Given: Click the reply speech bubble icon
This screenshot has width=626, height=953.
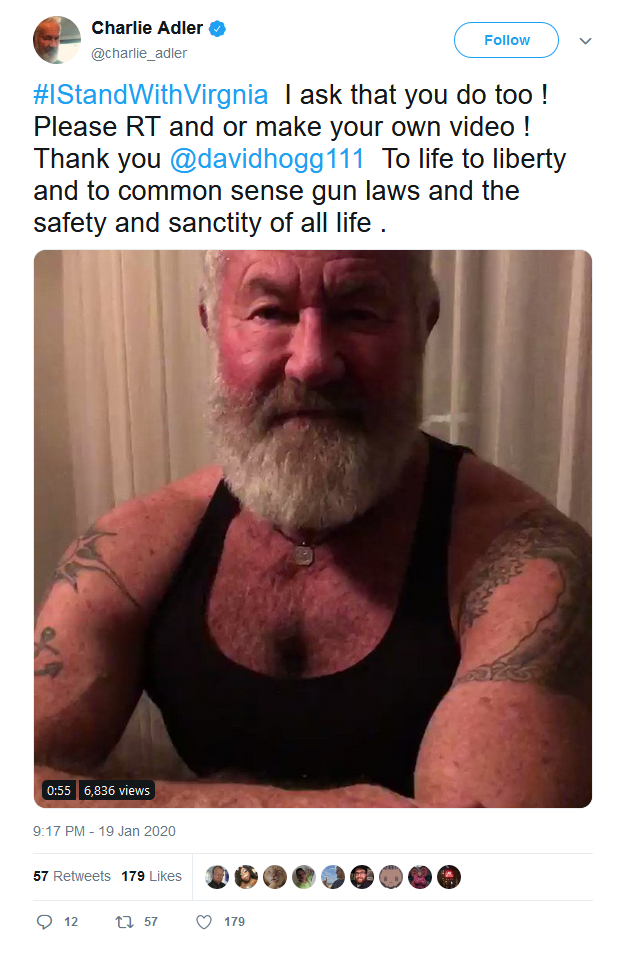Looking at the screenshot, I should (44, 921).
